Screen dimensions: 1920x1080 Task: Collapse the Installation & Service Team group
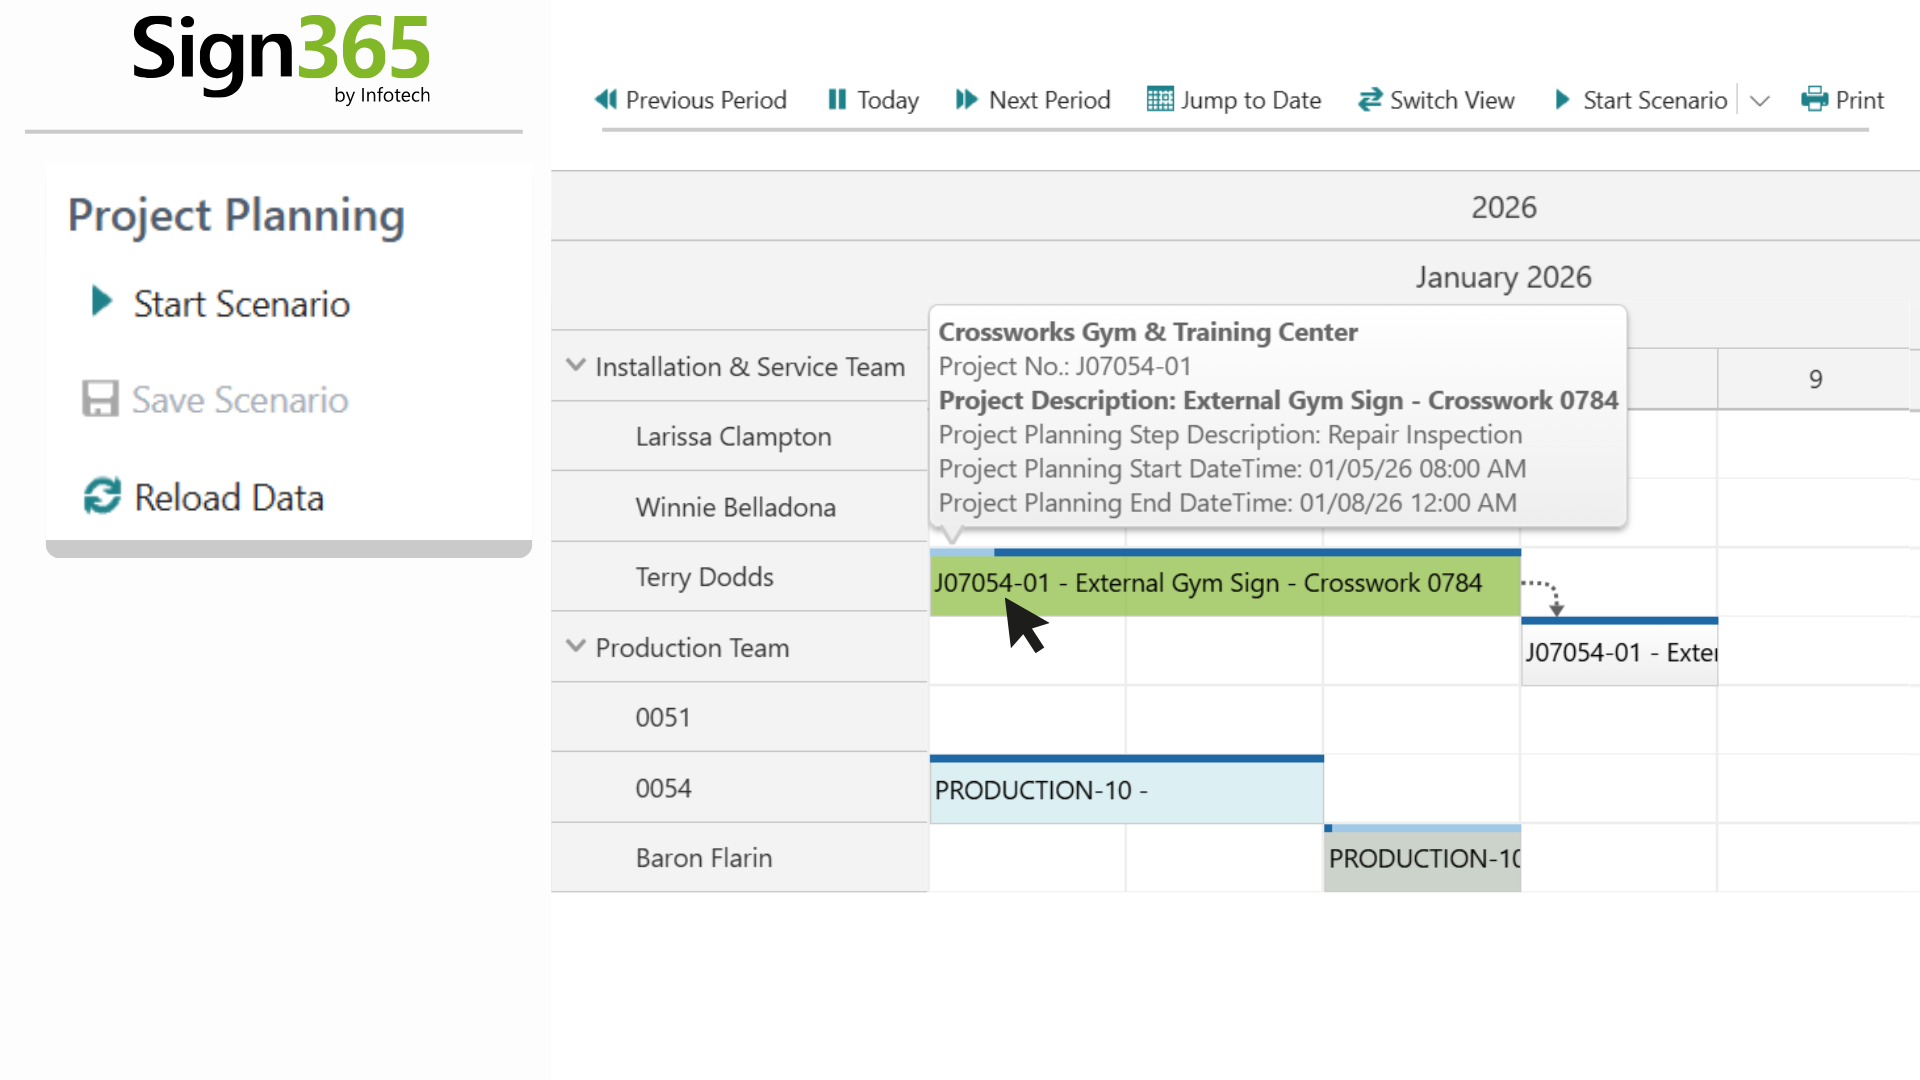[x=576, y=365]
